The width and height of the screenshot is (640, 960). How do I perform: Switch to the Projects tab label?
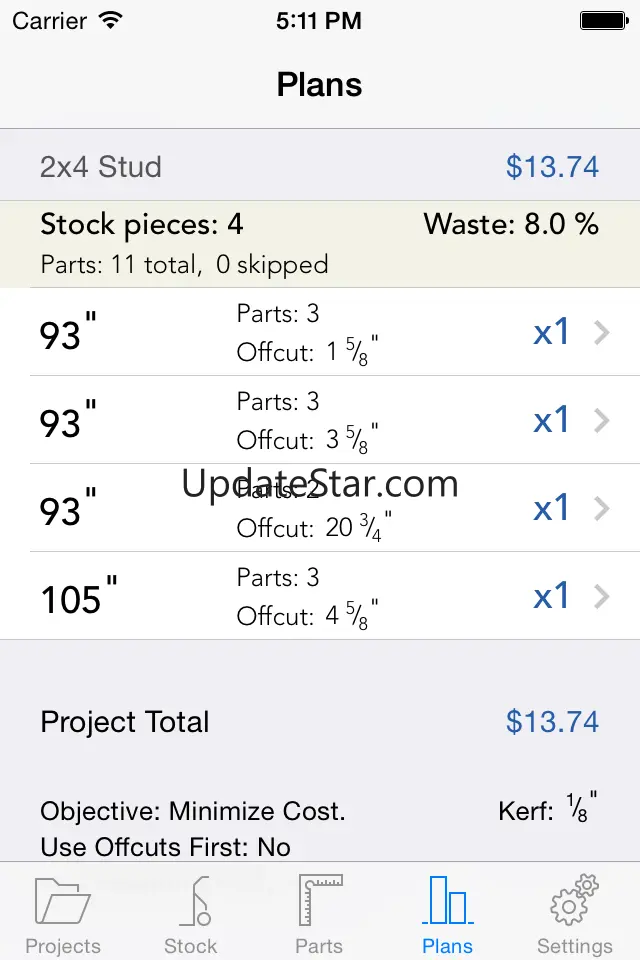[x=62, y=946]
